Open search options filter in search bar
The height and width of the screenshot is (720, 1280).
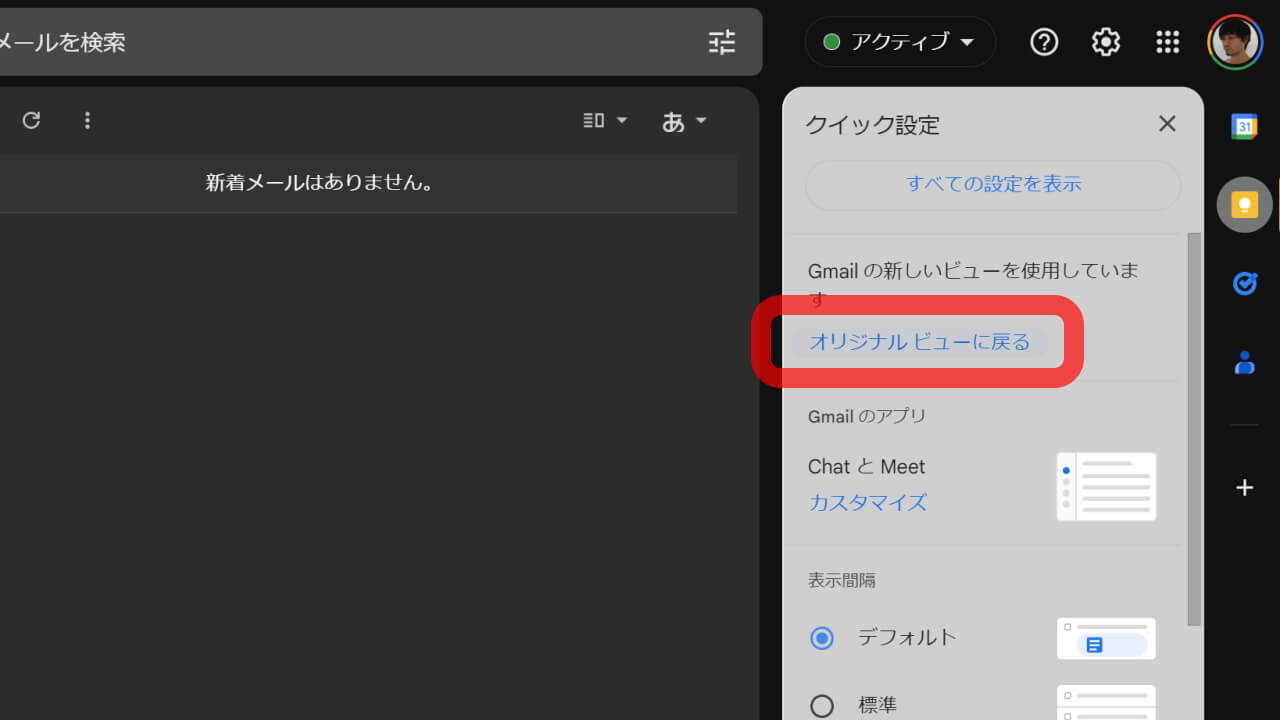point(722,42)
